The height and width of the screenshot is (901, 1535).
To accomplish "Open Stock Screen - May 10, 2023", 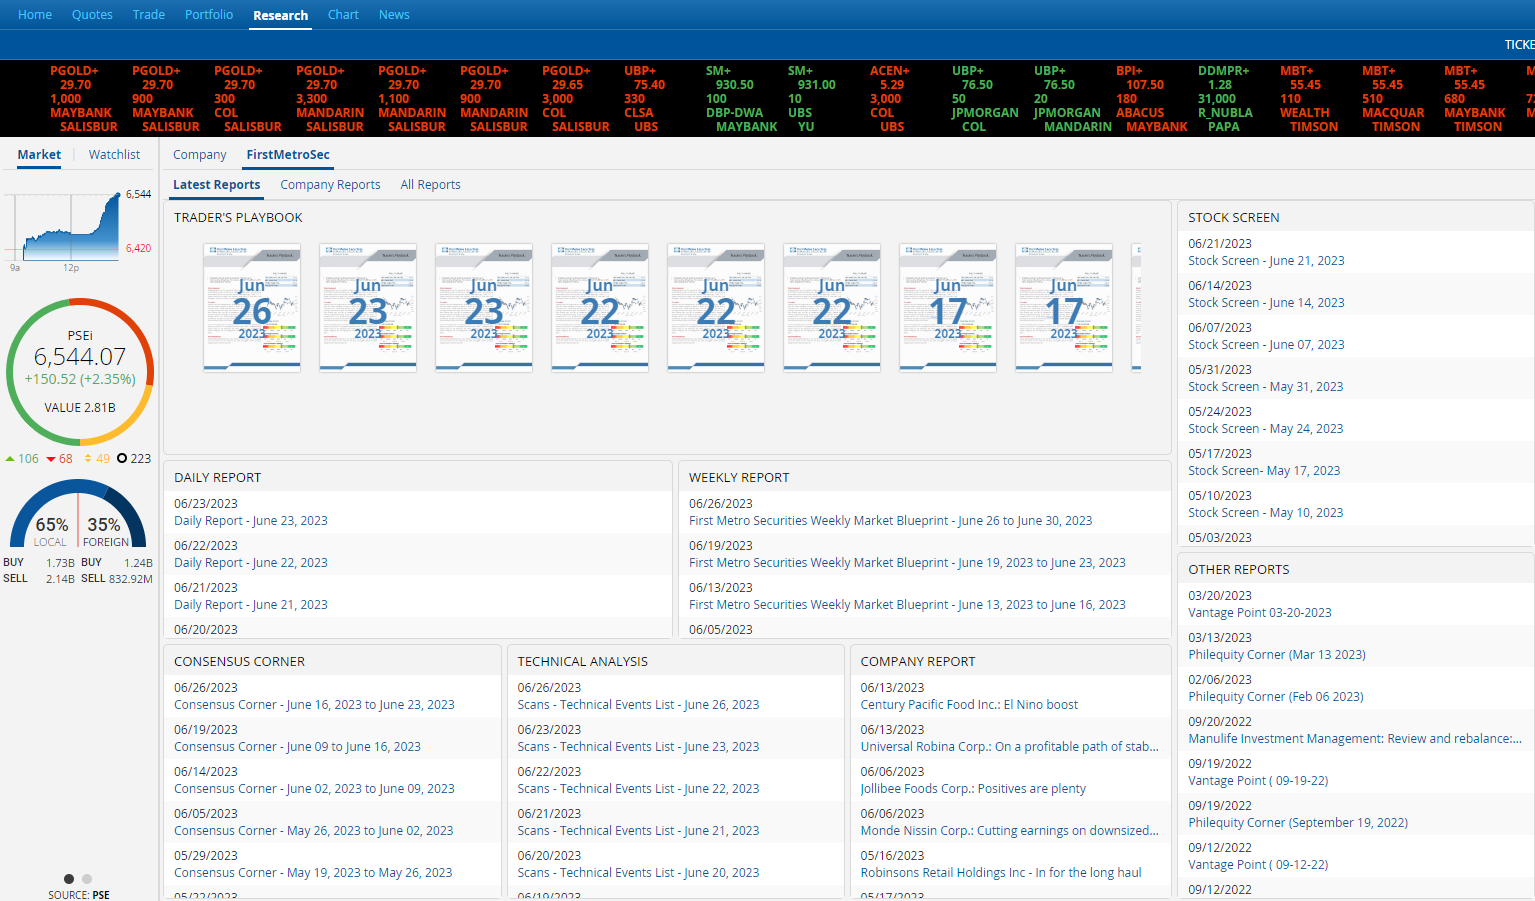I will point(1265,513).
